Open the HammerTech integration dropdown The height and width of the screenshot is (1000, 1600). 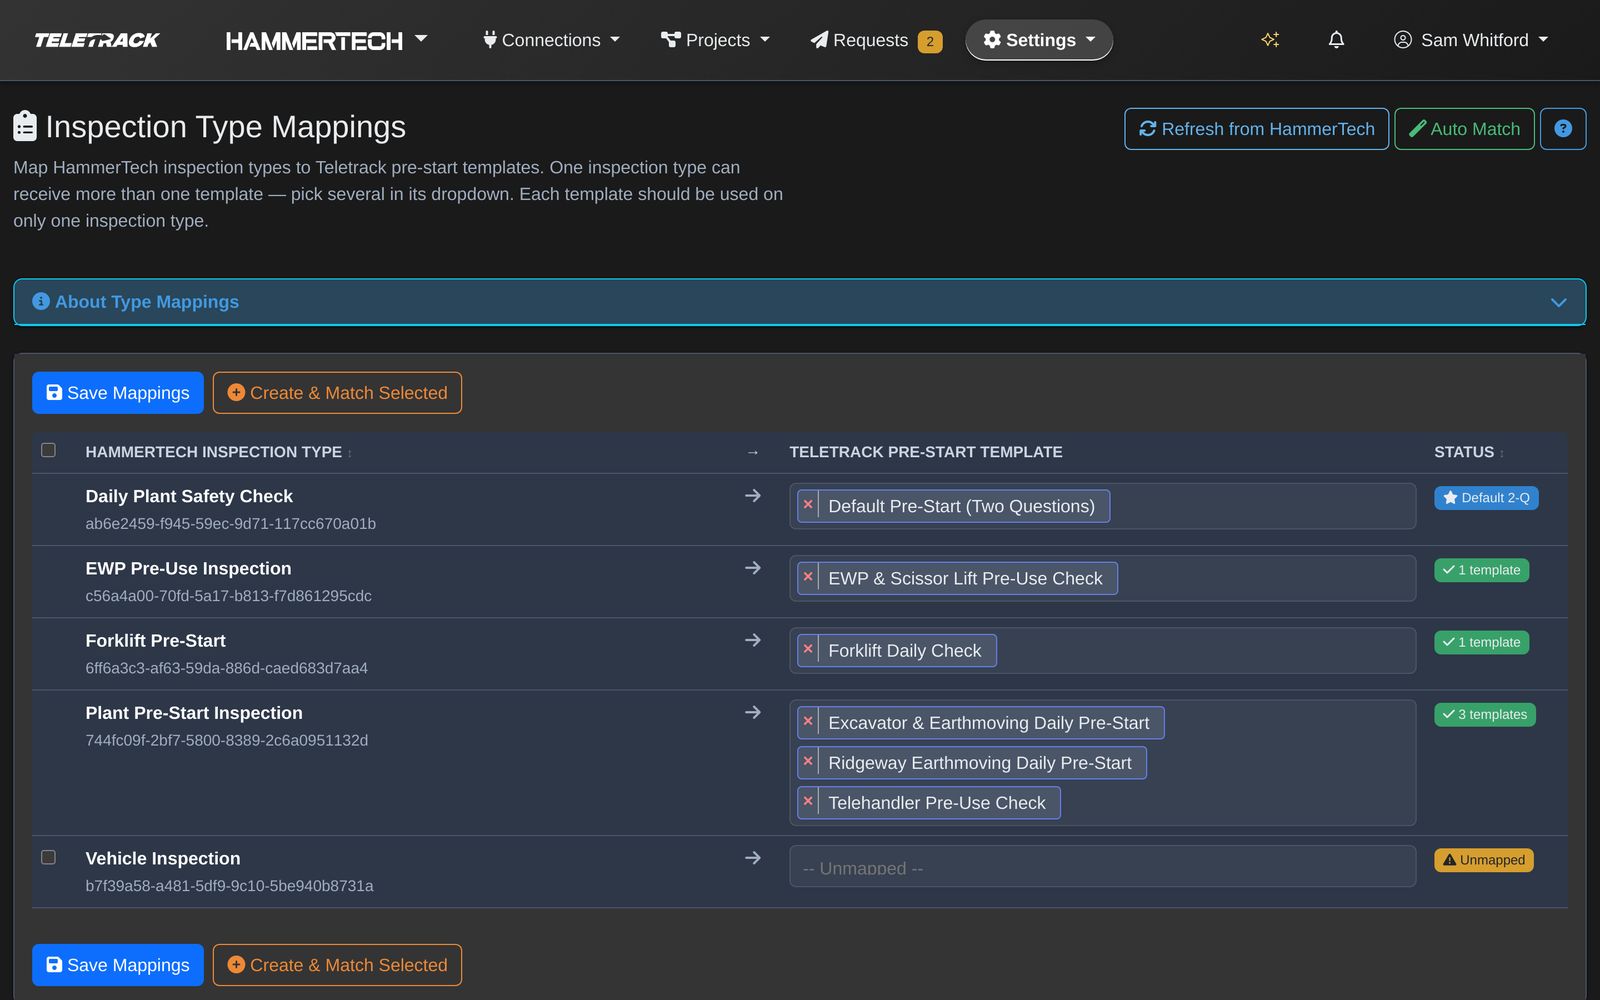326,40
